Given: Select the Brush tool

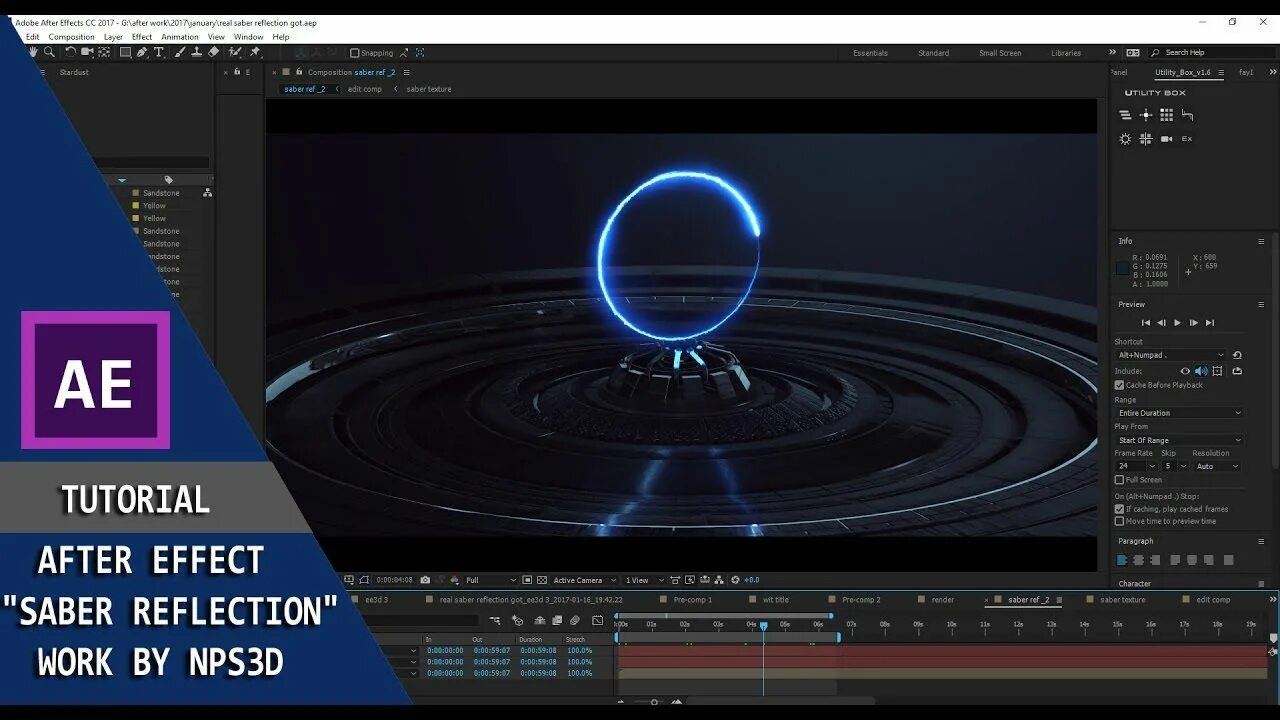Looking at the screenshot, I should [x=180, y=52].
